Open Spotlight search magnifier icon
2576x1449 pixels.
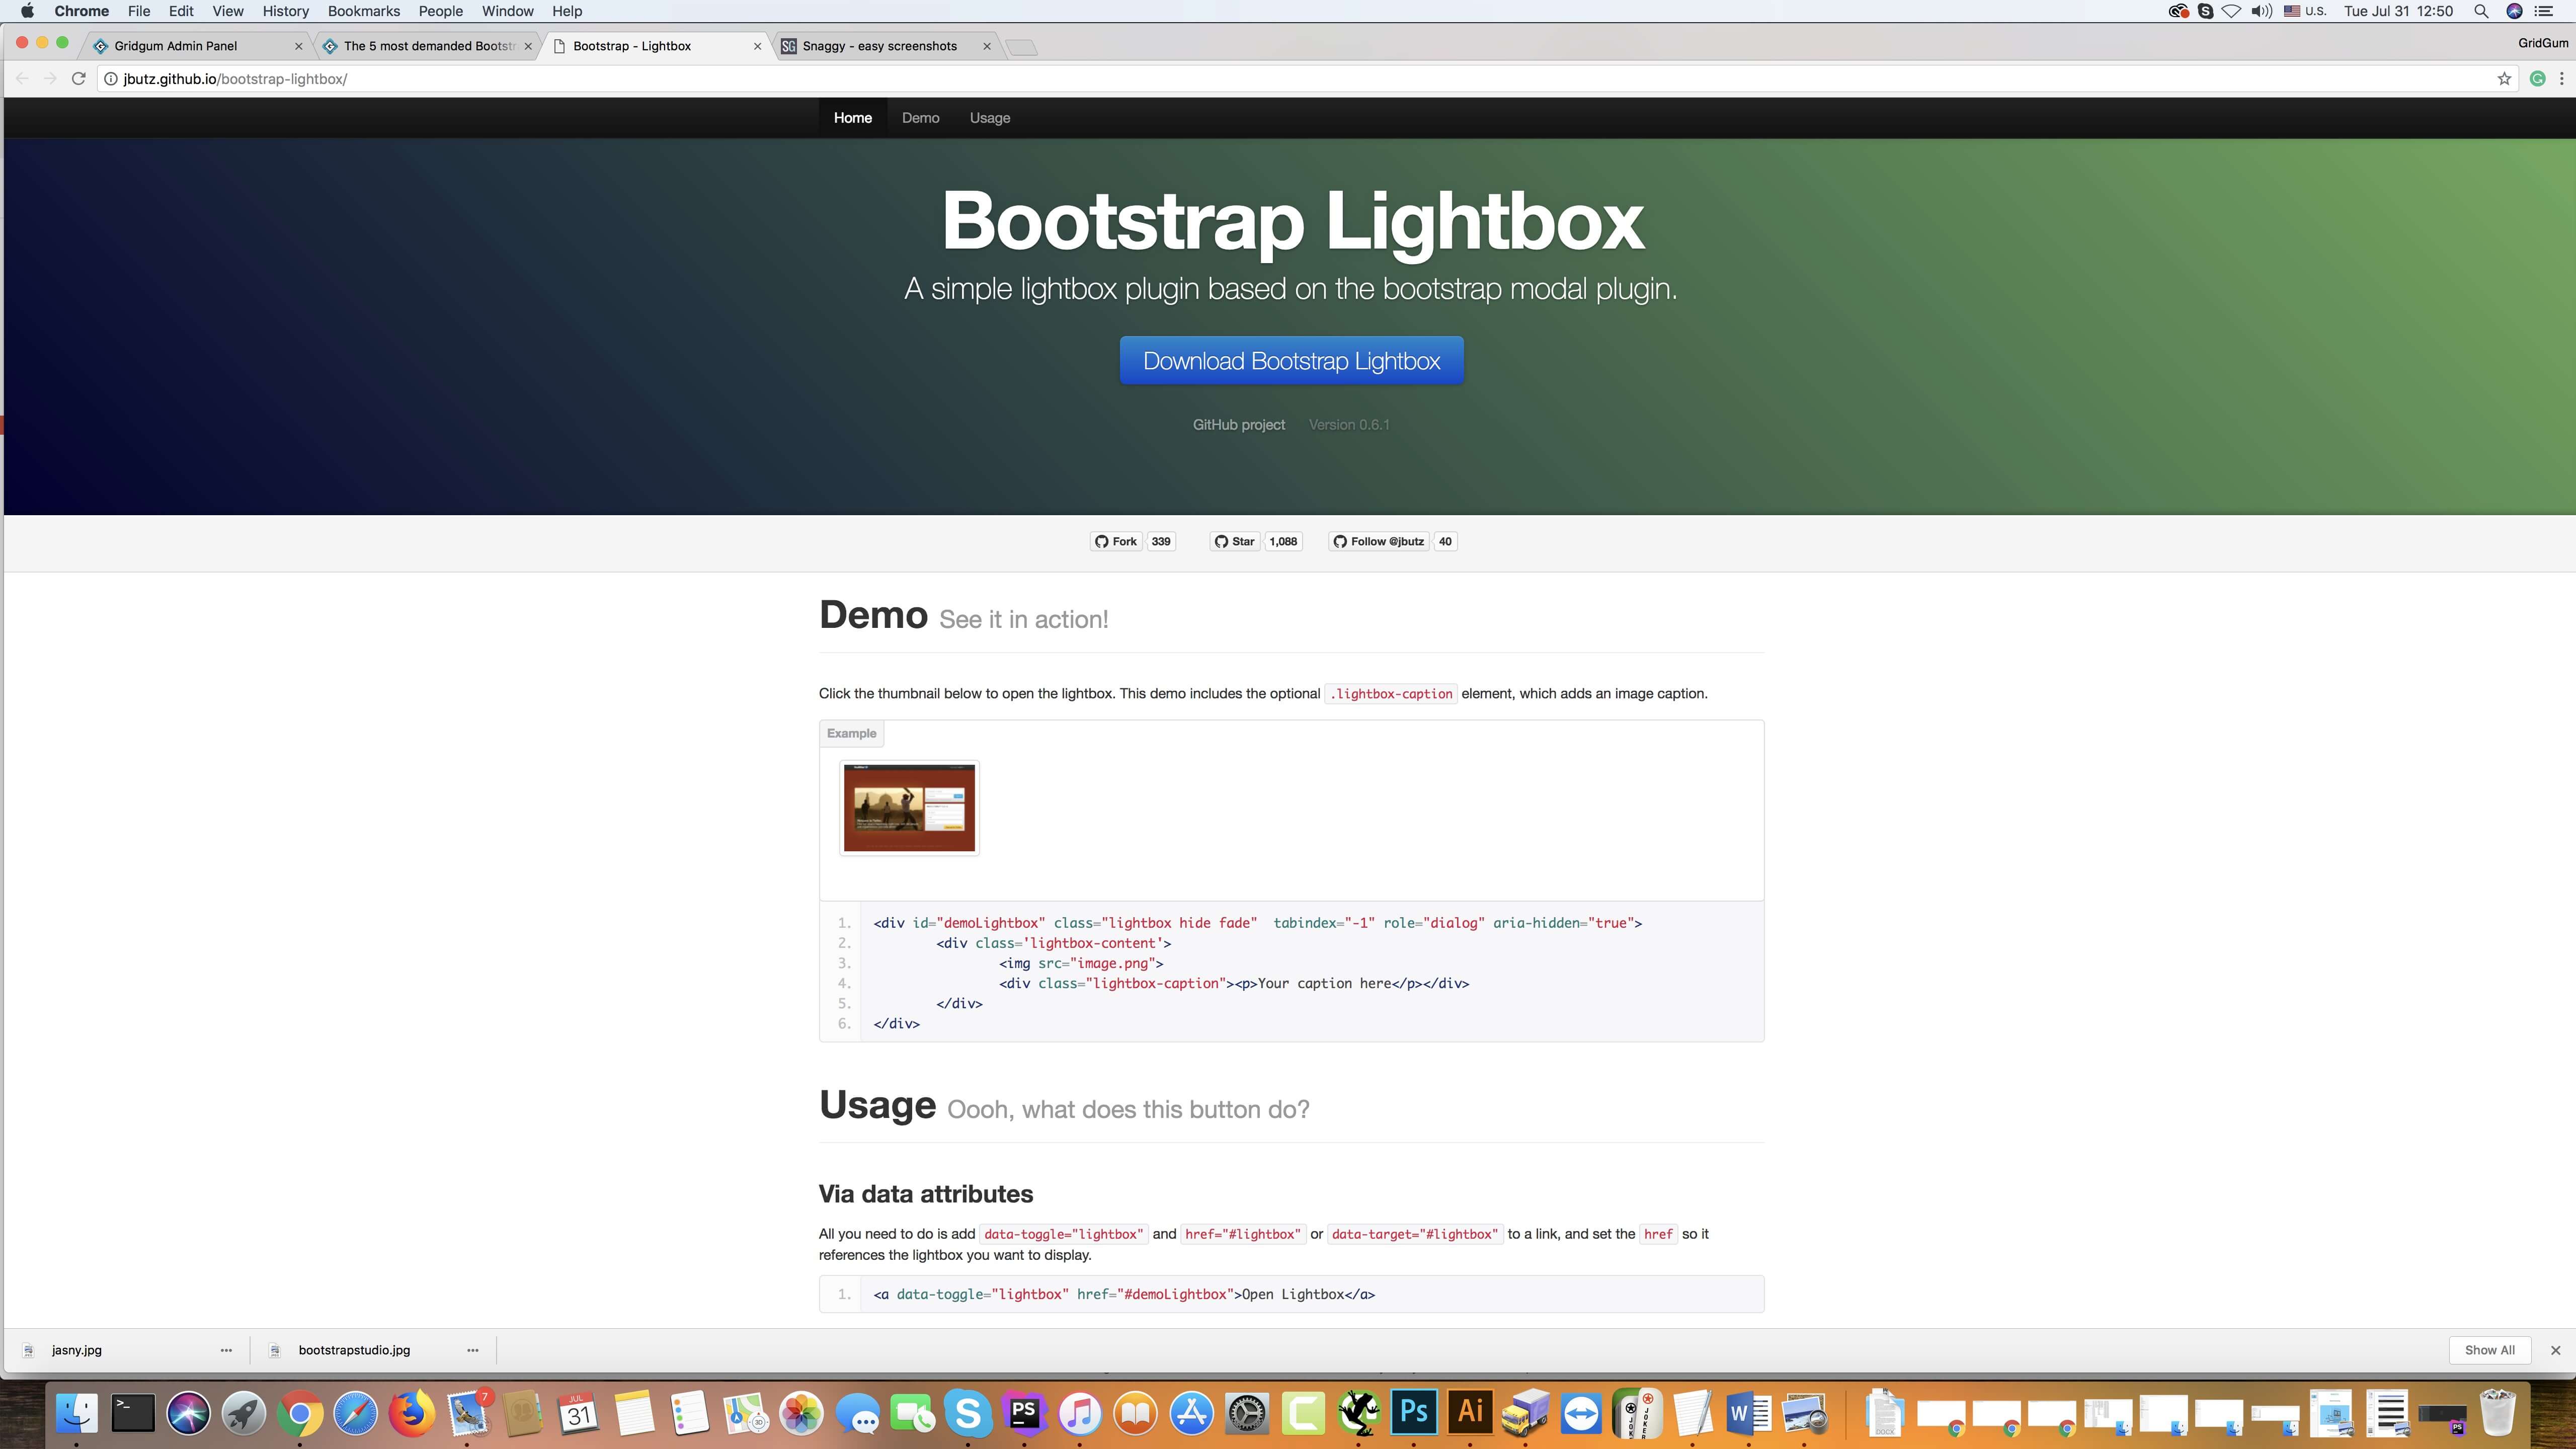[x=2481, y=11]
